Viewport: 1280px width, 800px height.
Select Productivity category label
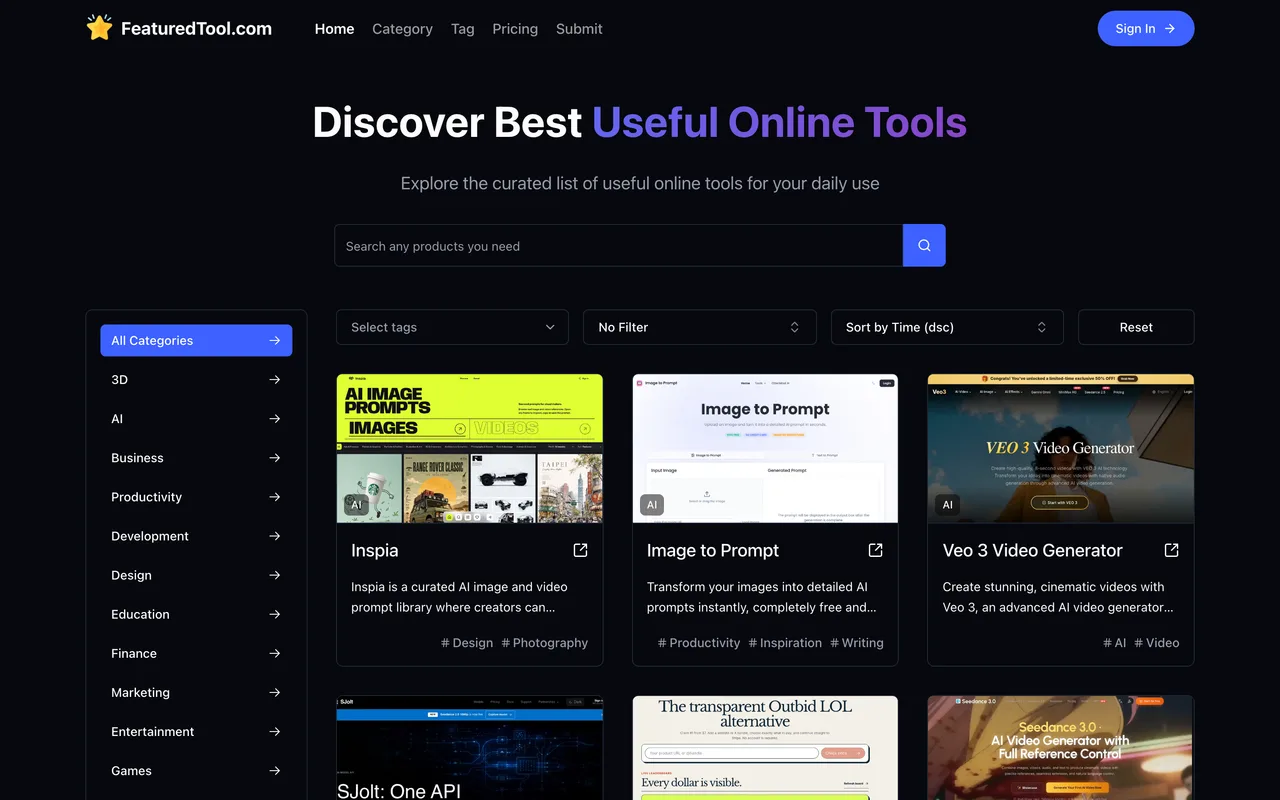coord(146,496)
